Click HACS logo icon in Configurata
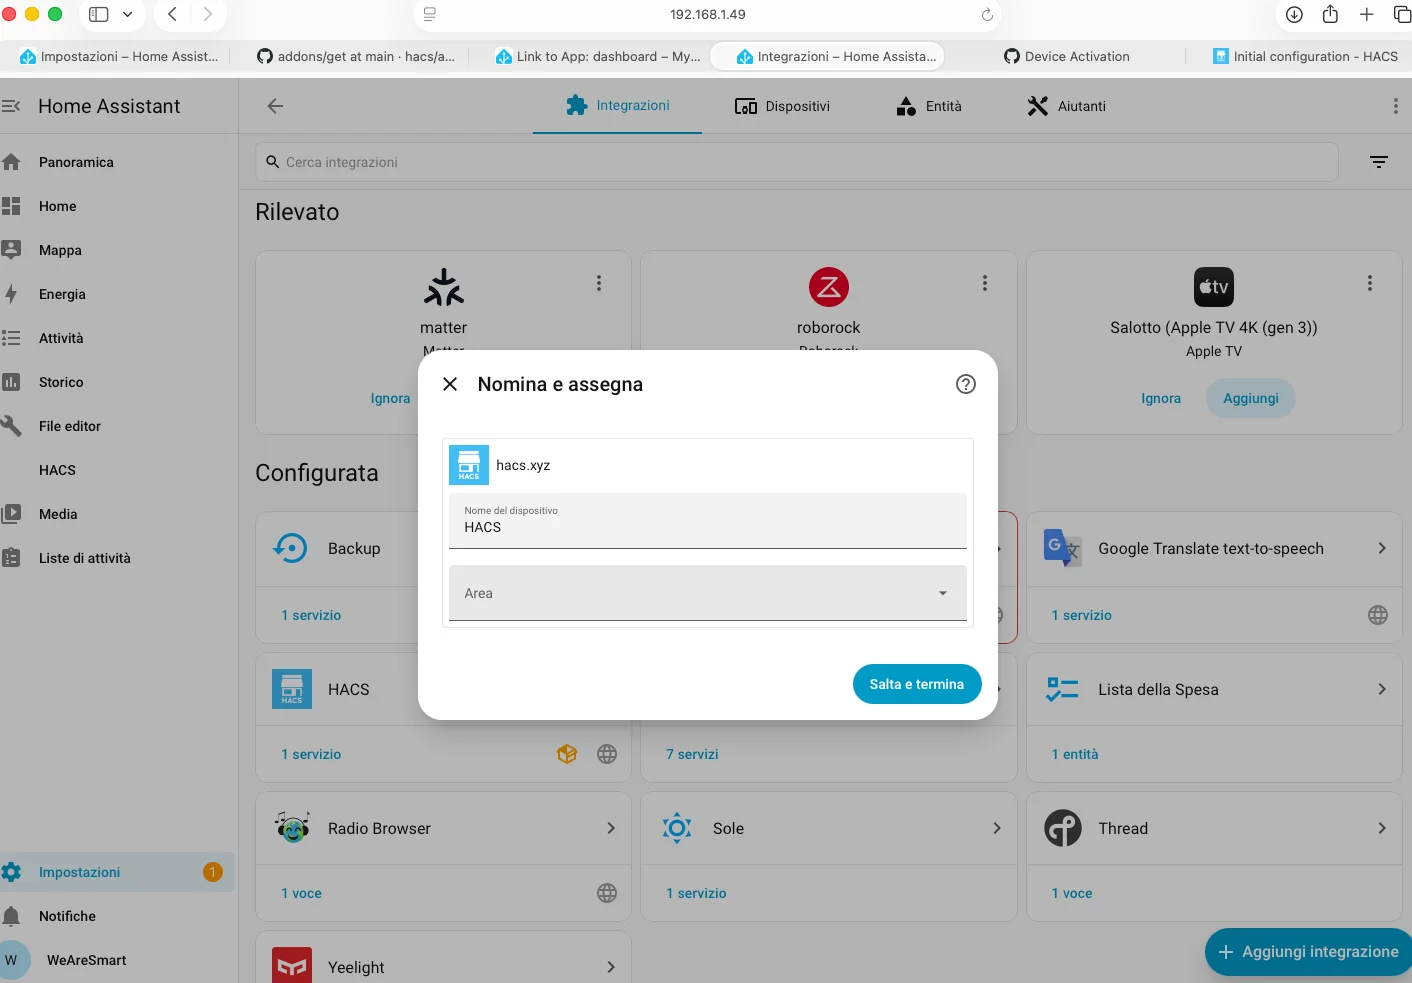 coord(292,689)
